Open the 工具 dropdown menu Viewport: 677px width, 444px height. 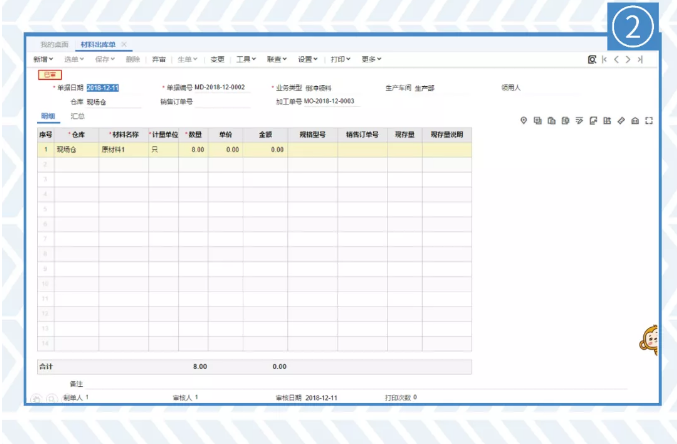tap(246, 60)
